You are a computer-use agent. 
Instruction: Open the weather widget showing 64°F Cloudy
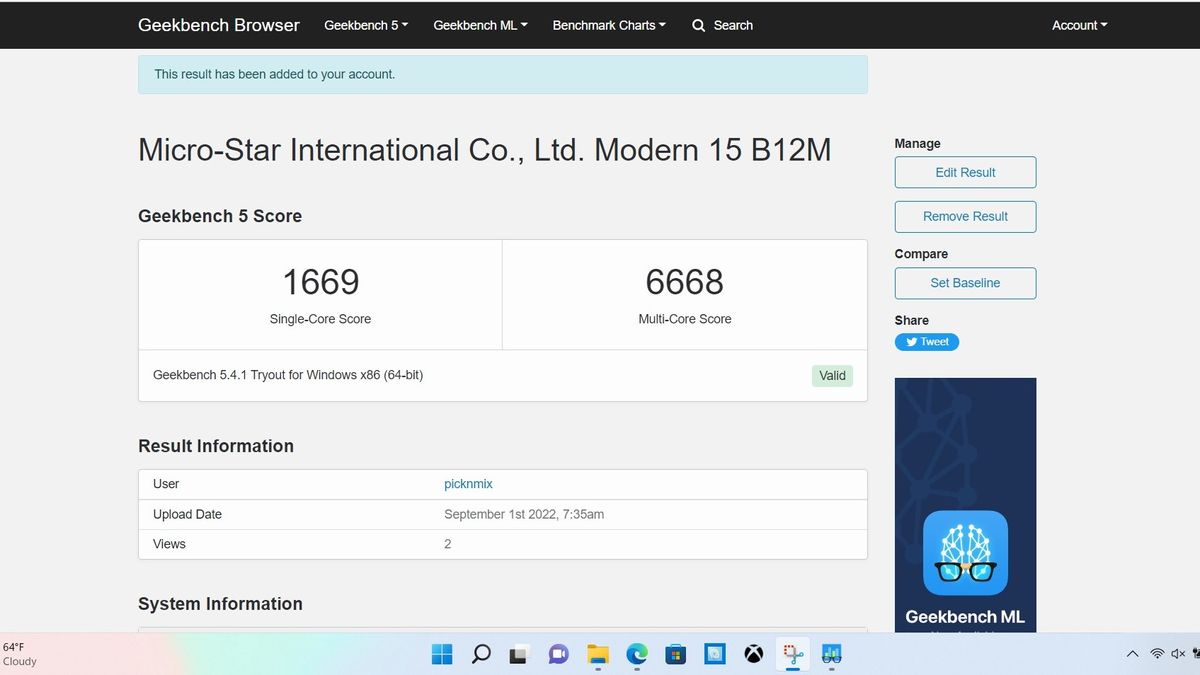pos(20,654)
